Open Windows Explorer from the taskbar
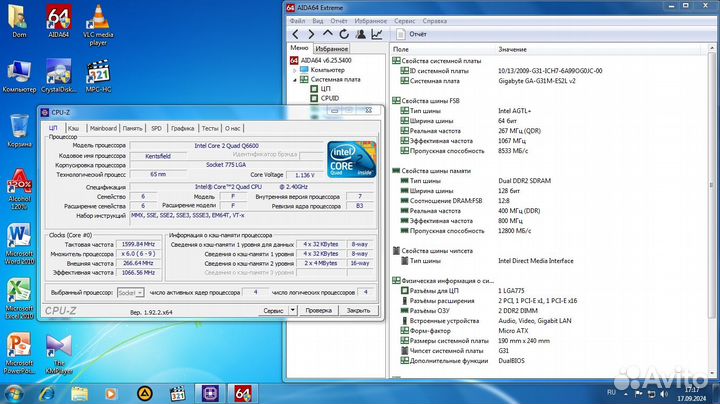This screenshot has width=720, height=404. click(x=79, y=393)
